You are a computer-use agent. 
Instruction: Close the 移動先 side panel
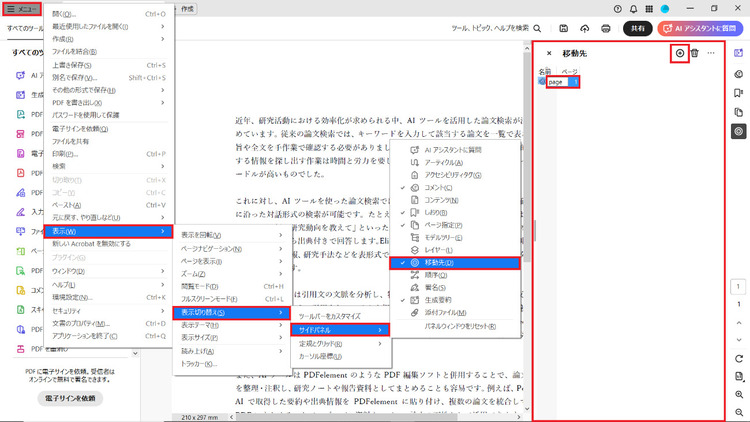[549, 53]
